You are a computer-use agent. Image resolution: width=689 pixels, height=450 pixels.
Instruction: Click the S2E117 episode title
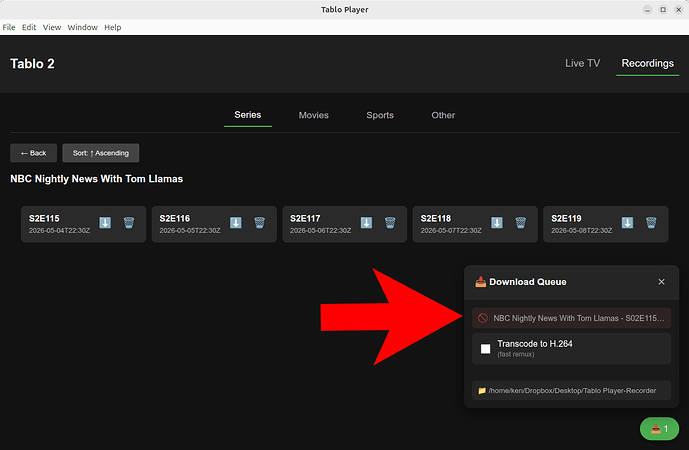point(305,218)
